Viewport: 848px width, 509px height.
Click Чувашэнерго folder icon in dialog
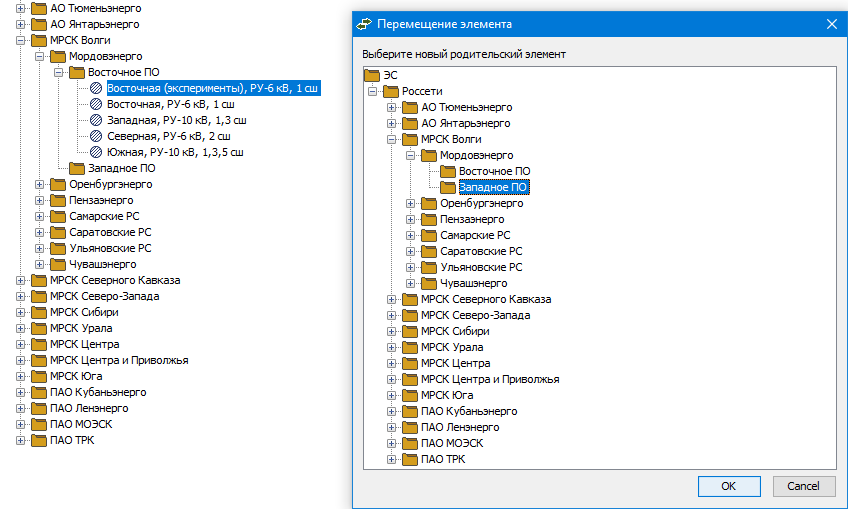(x=429, y=283)
